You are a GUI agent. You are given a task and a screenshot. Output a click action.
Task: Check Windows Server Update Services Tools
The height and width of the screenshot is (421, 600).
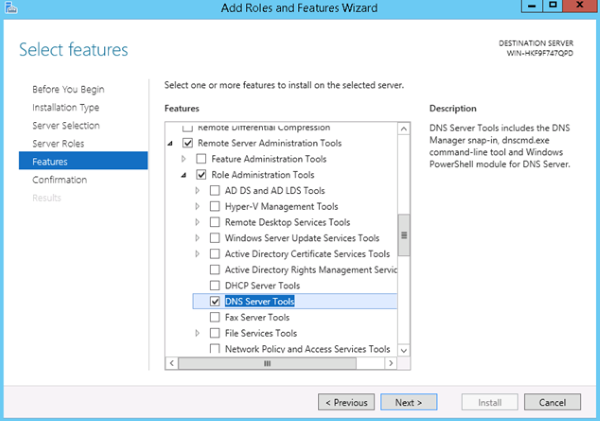(215, 238)
